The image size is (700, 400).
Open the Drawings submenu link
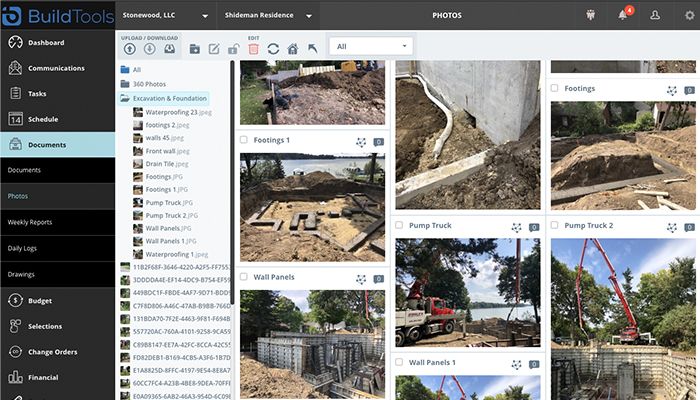point(58,274)
